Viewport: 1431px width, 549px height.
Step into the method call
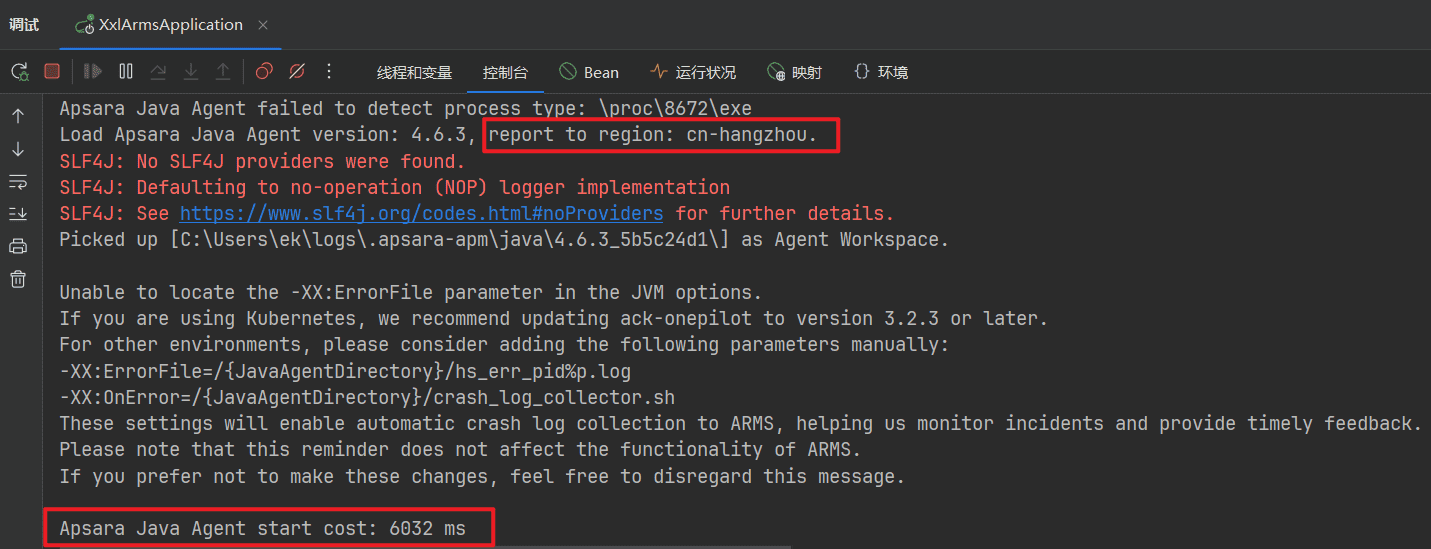pyautogui.click(x=191, y=72)
